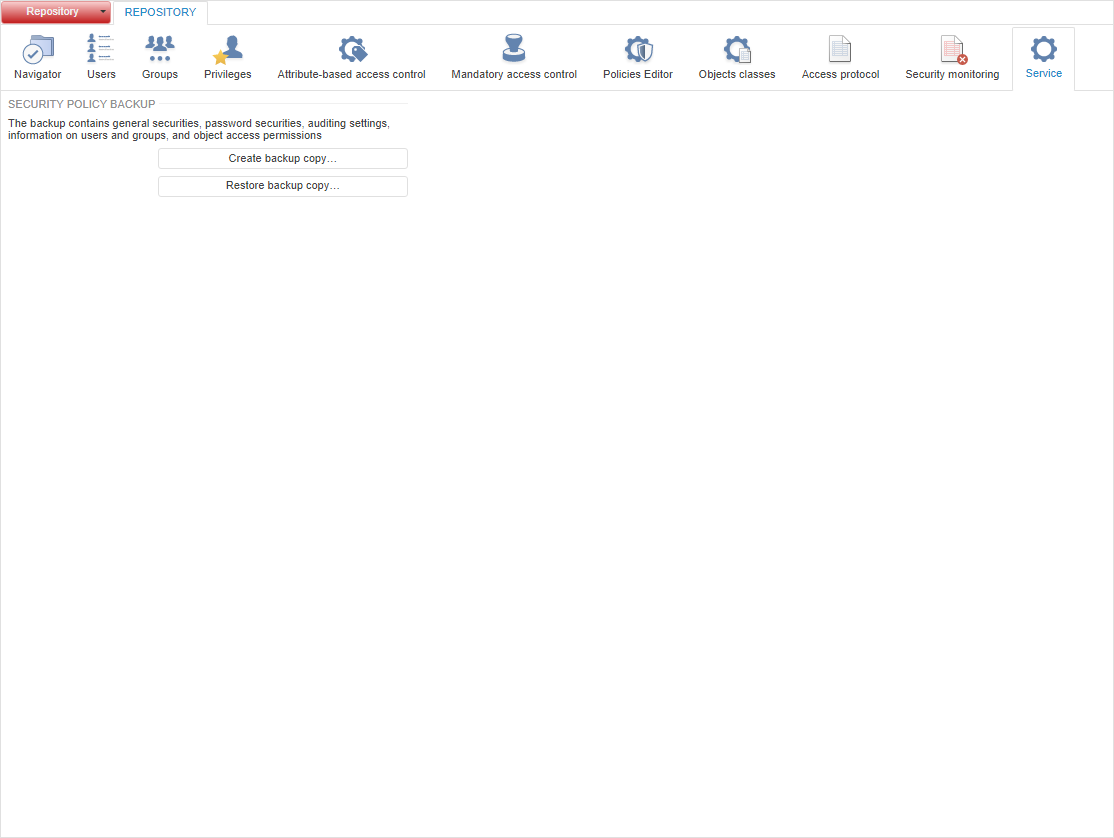This screenshot has height=838, width=1114.
Task: Open the Access protocol document icon
Action: 840,49
